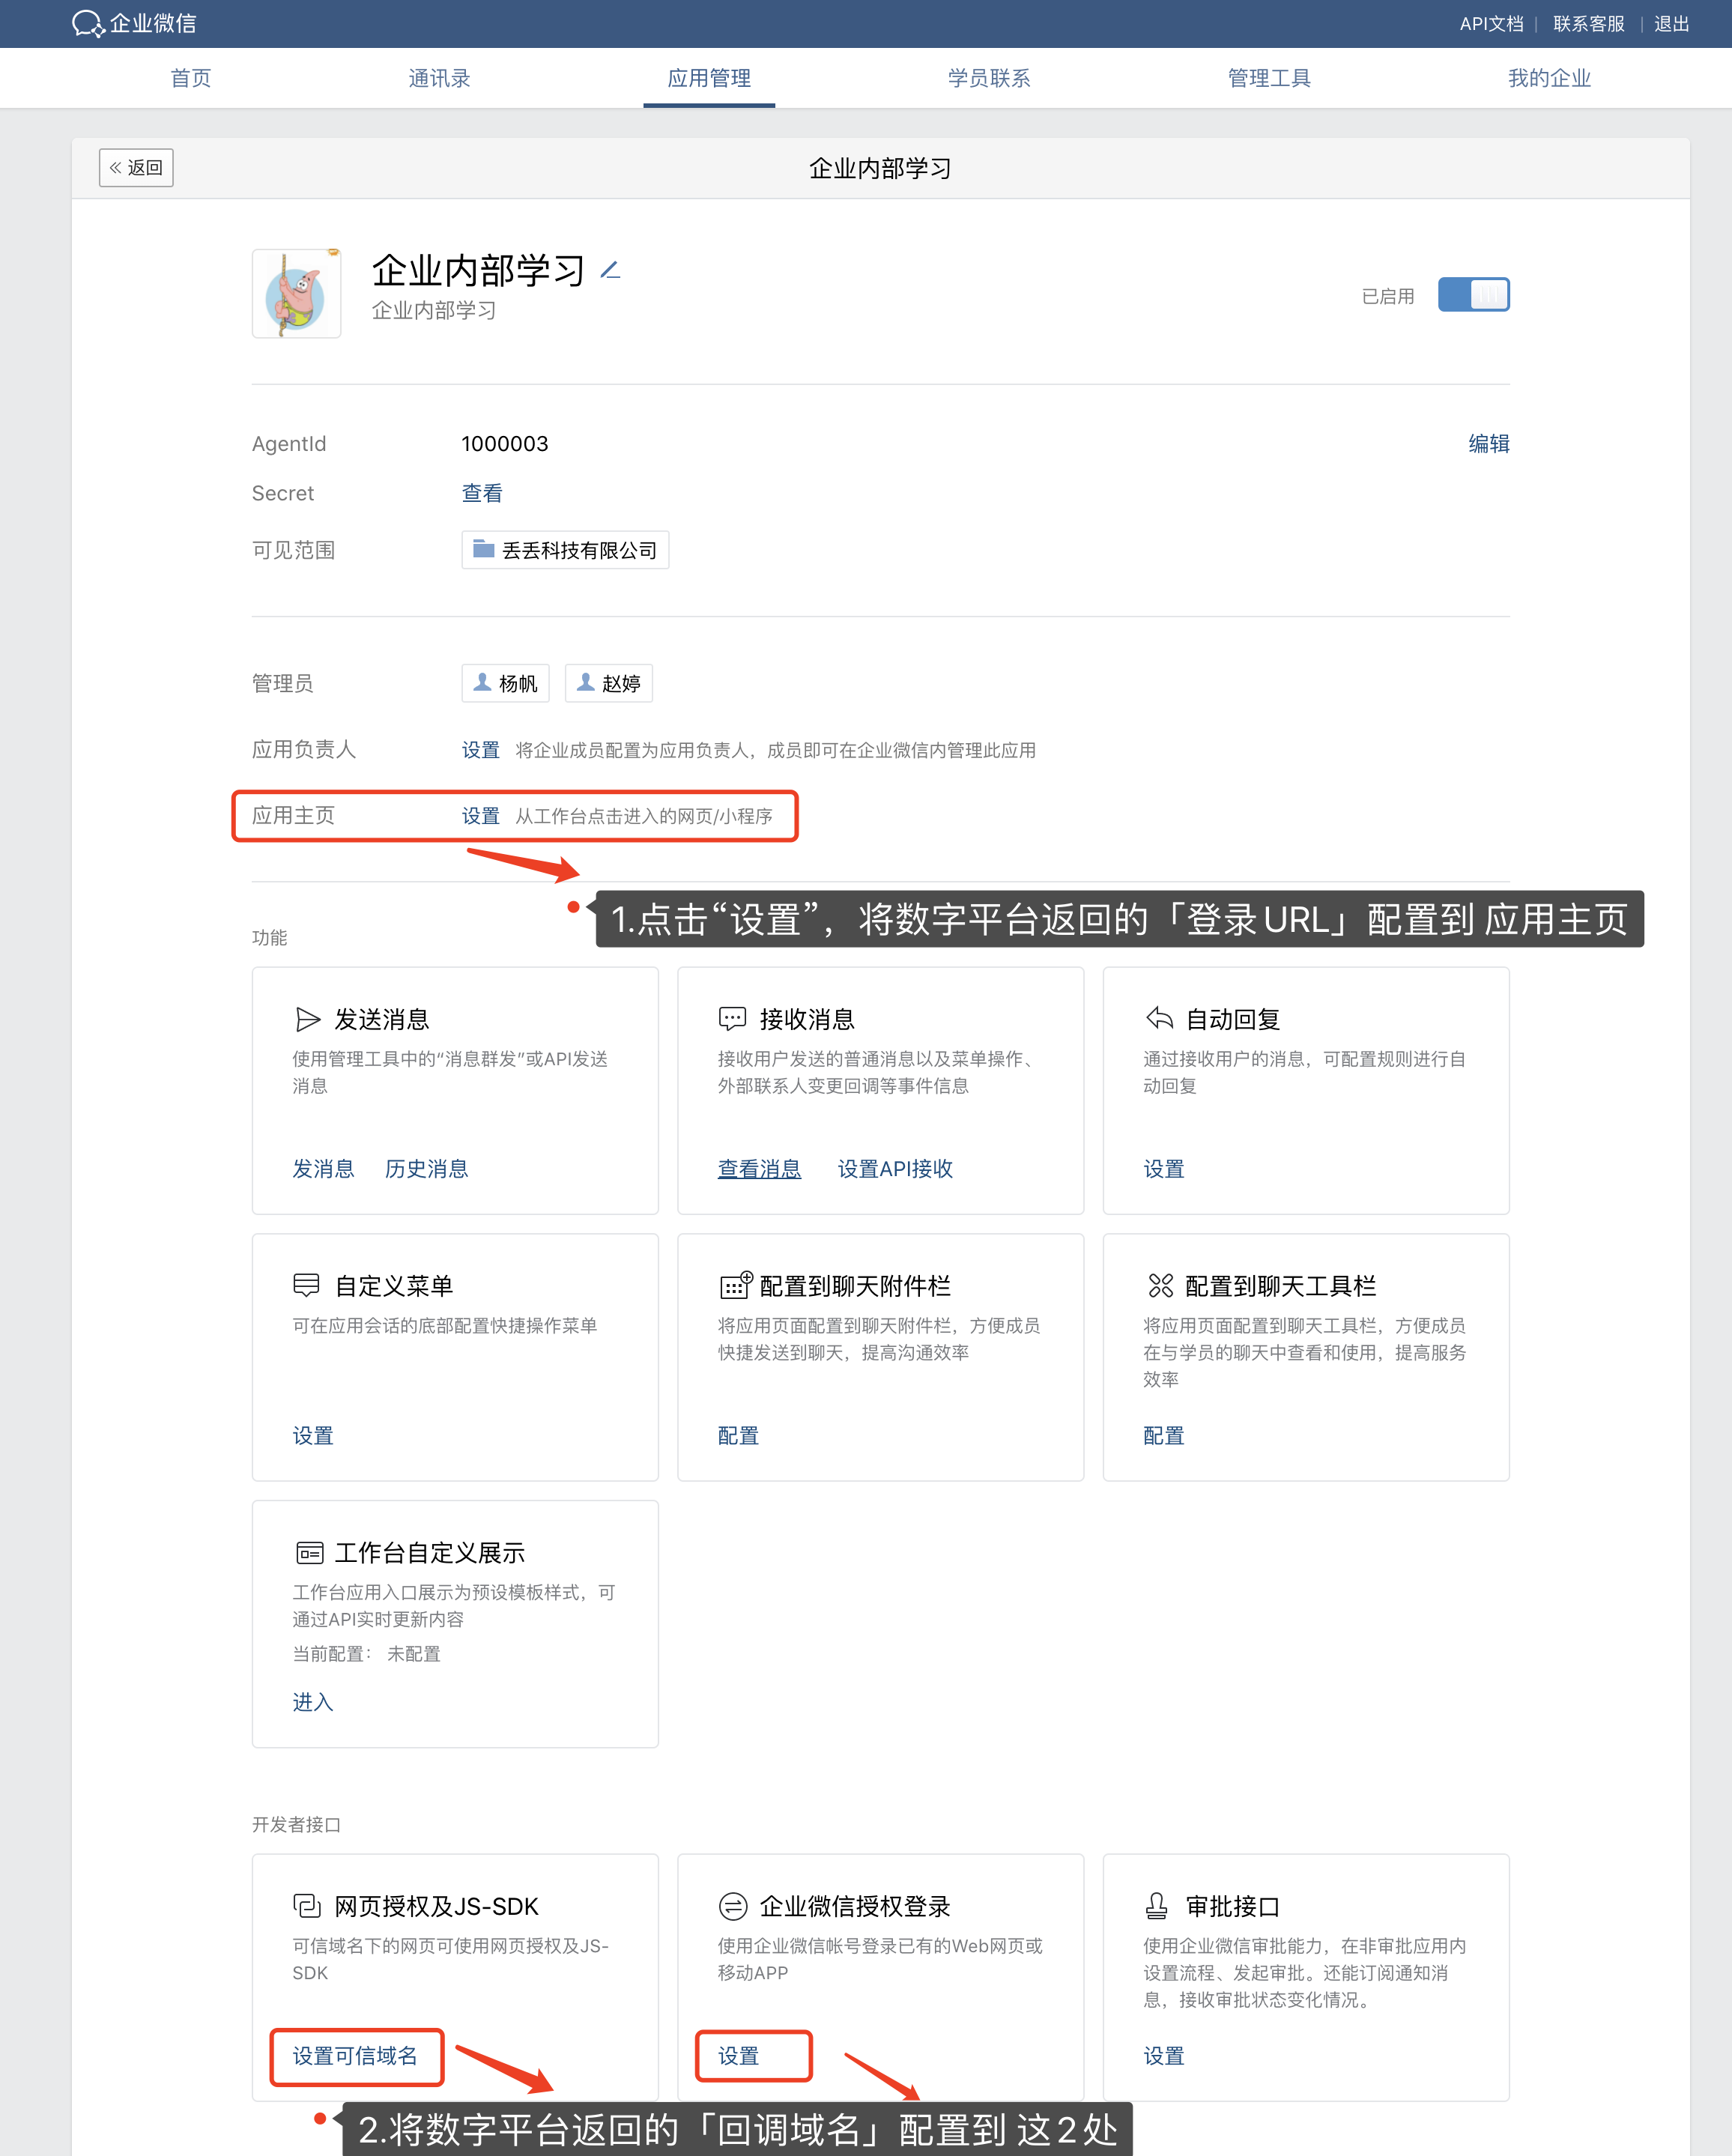
Task: Click 配置 in the 配置到聊天工具栏 card
Action: click(1164, 1435)
